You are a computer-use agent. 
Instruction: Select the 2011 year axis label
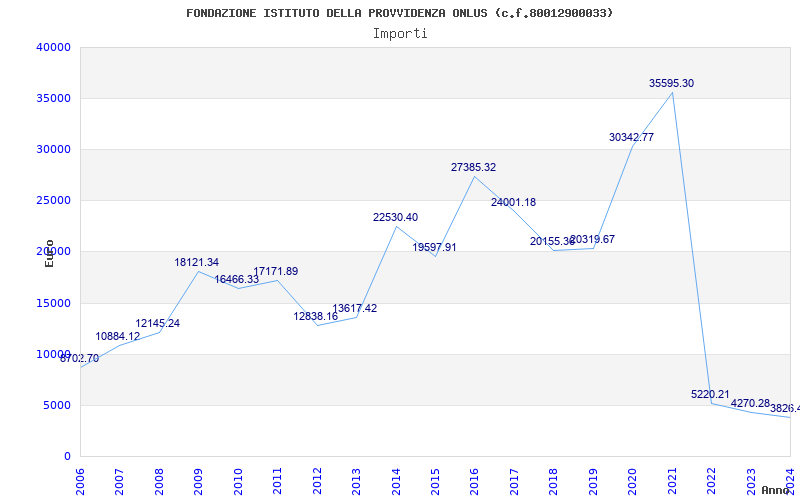point(278,482)
